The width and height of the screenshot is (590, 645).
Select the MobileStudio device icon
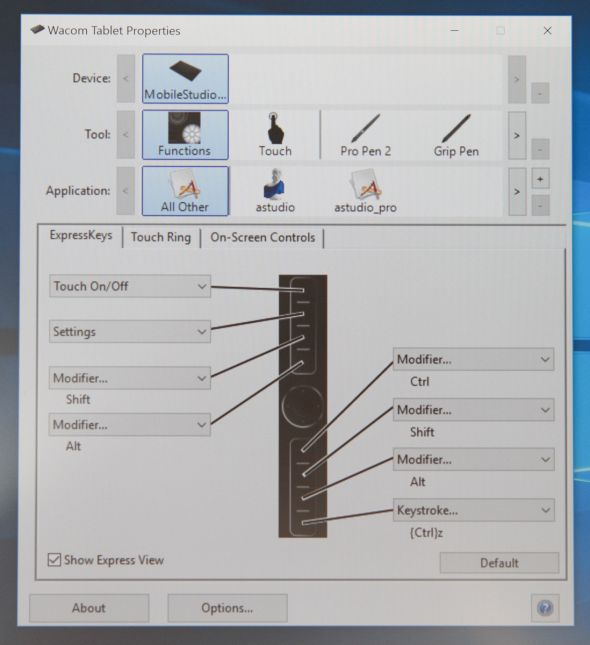click(185, 79)
